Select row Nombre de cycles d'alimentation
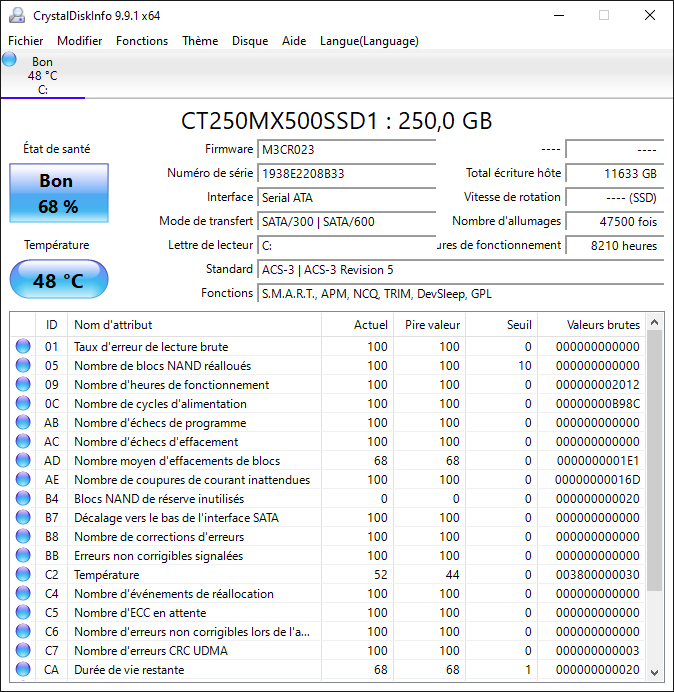 click(x=328, y=403)
